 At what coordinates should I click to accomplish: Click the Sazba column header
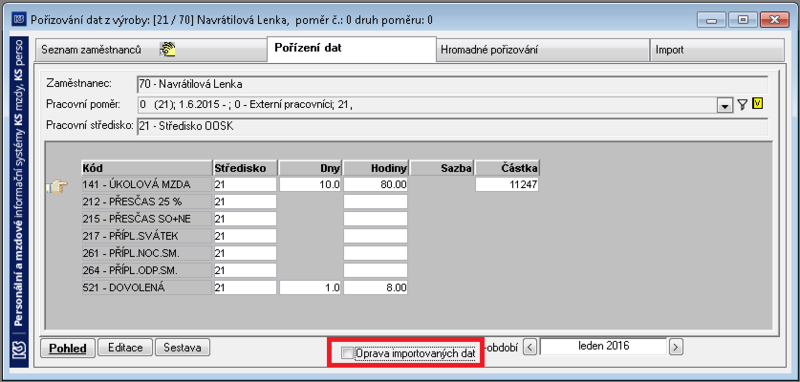[442, 168]
